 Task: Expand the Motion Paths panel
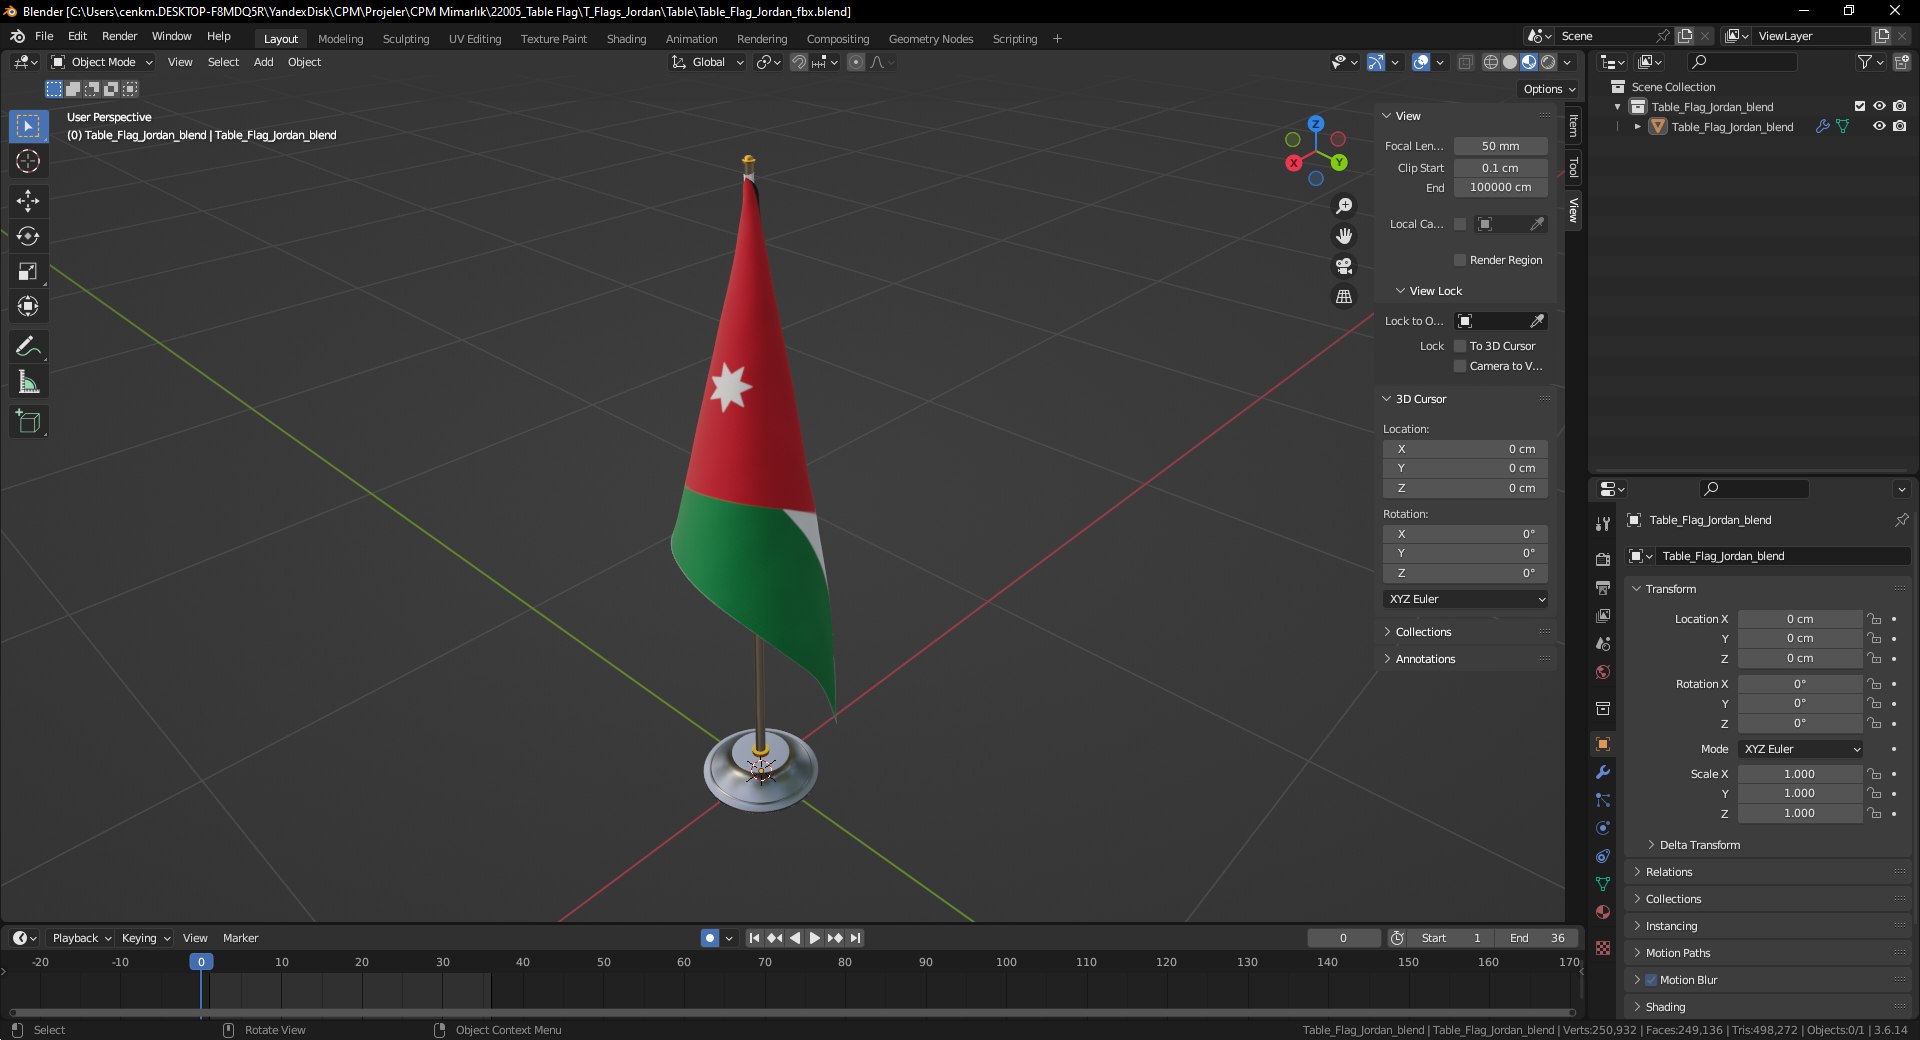coord(1678,953)
